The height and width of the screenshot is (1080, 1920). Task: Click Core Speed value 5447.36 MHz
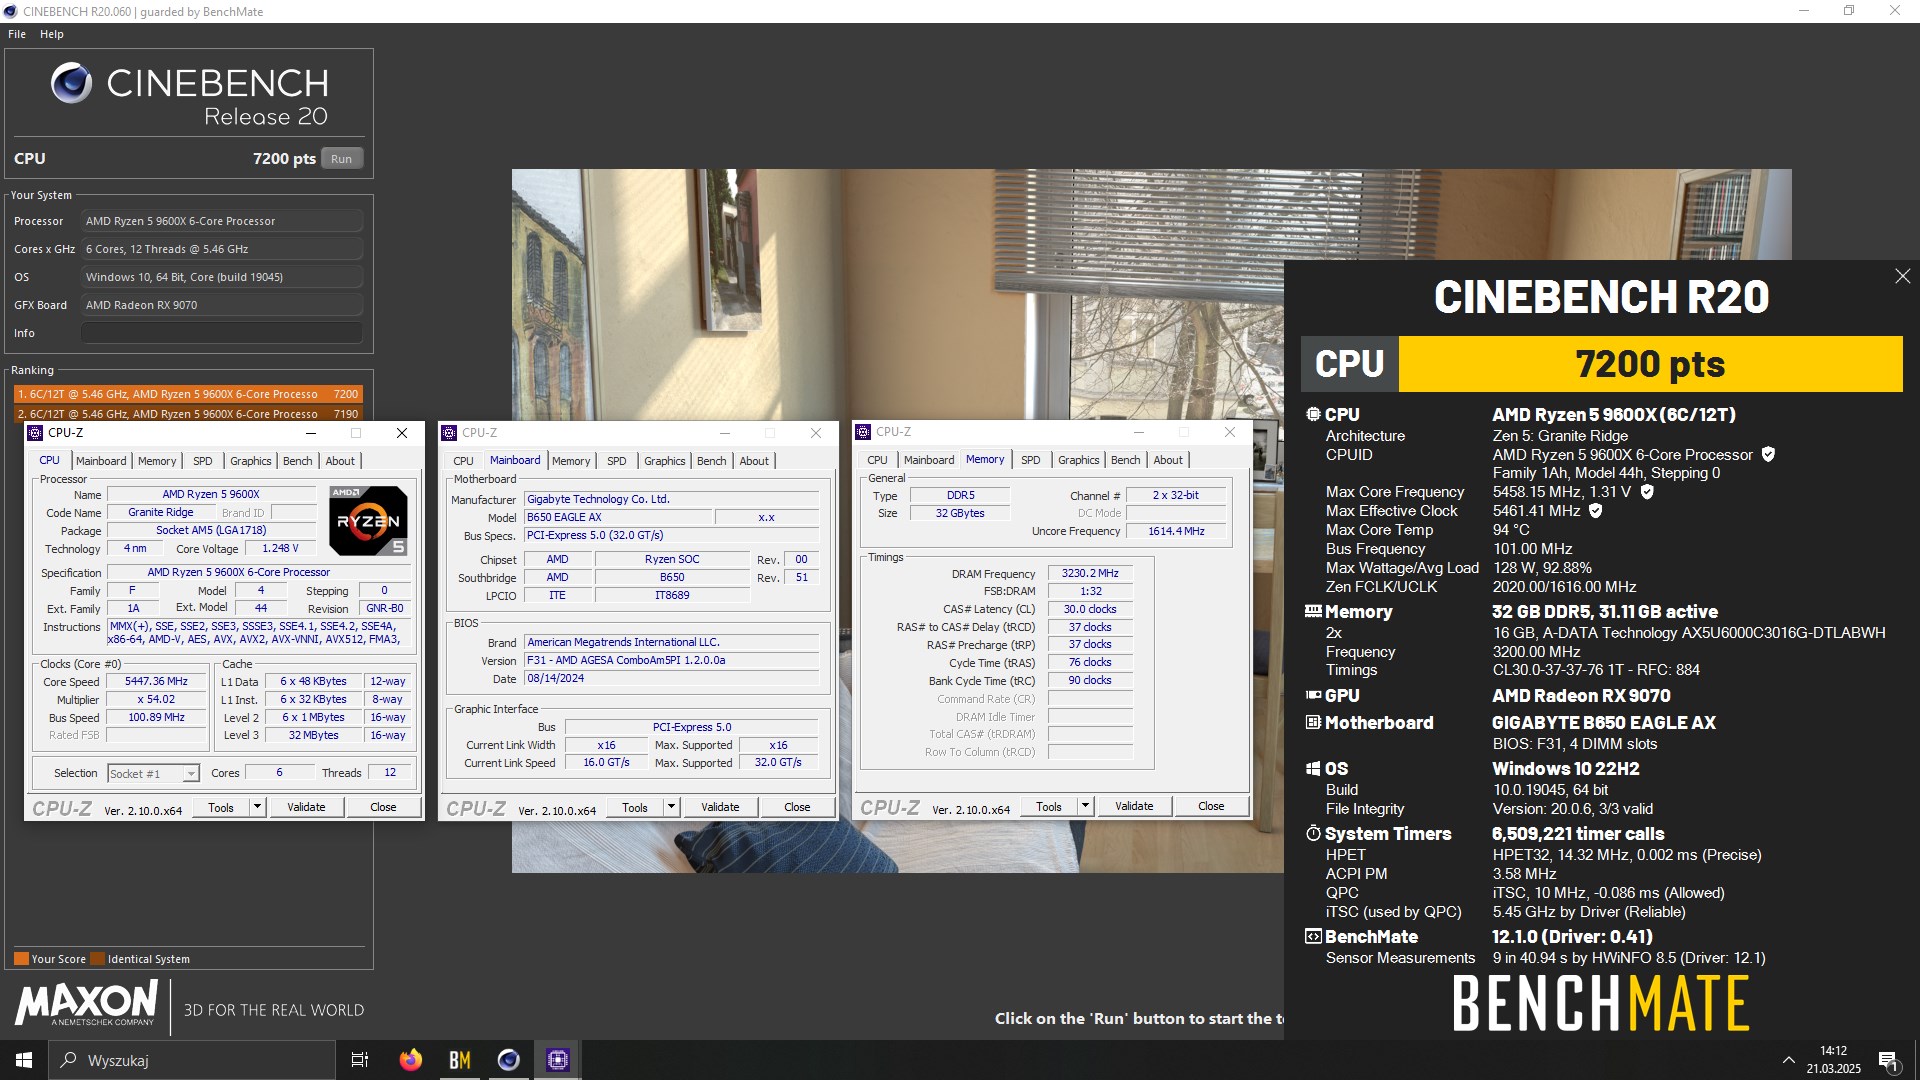click(156, 682)
